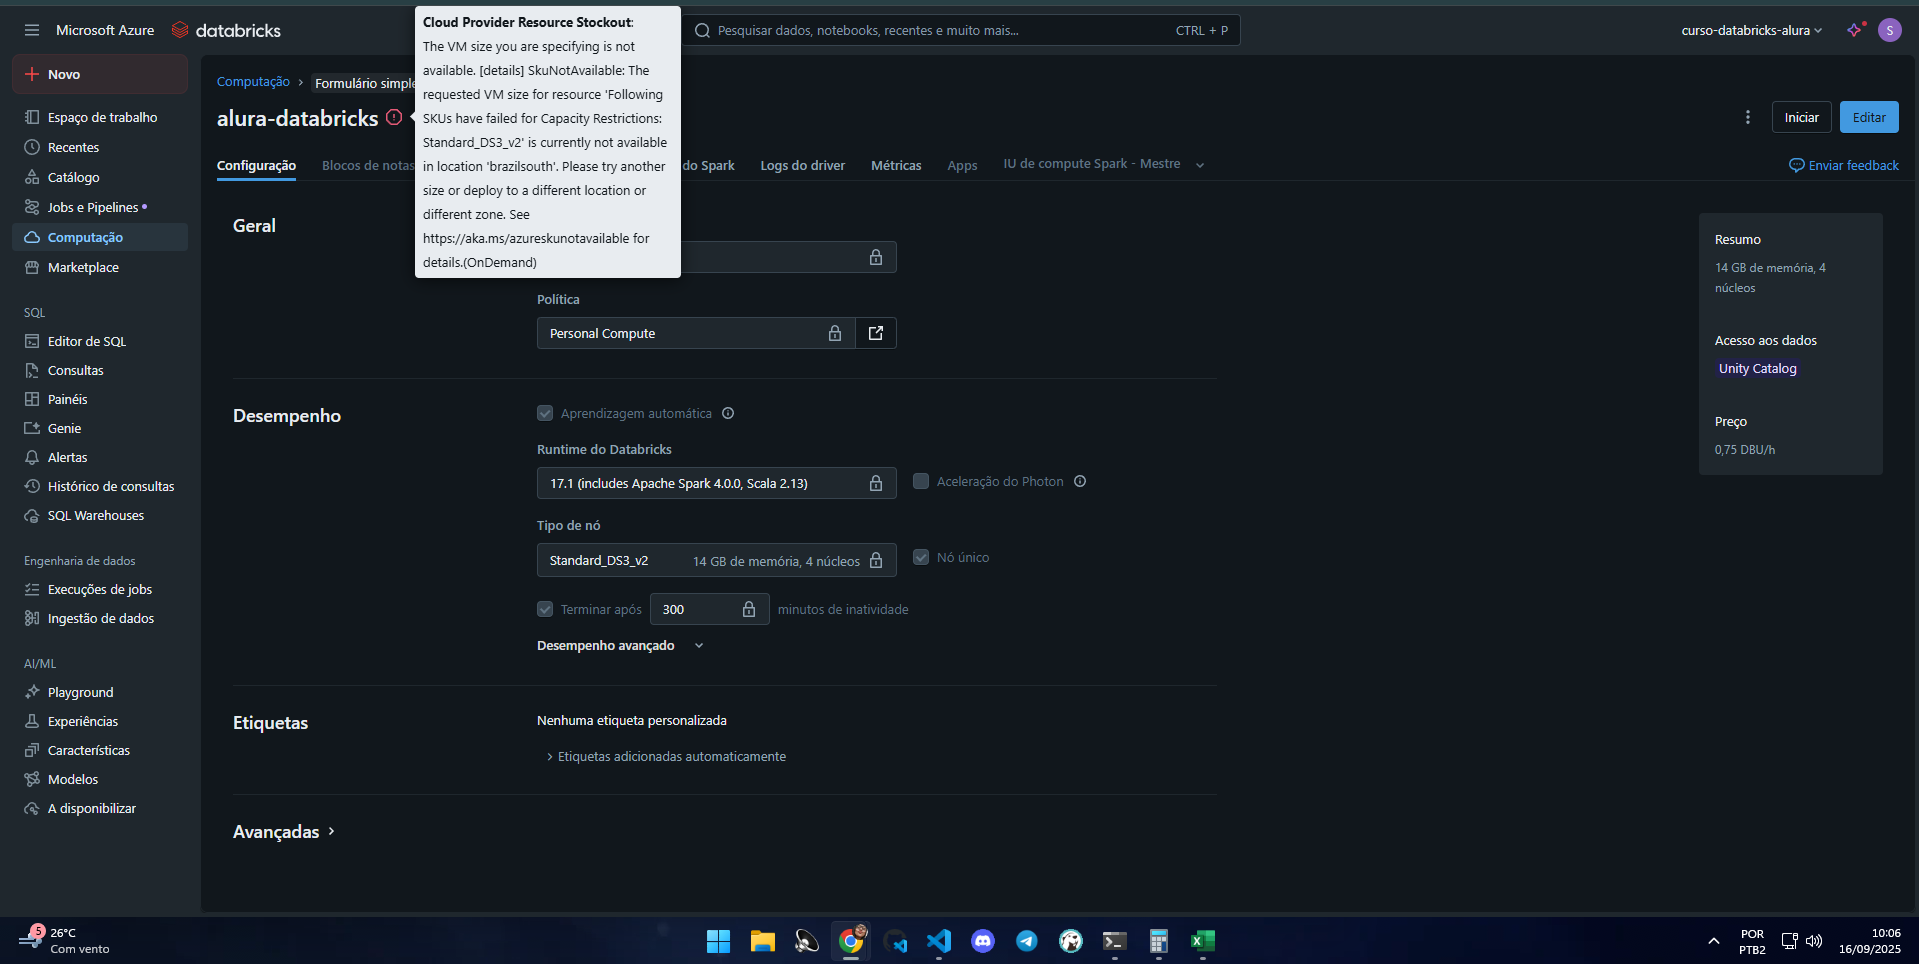The width and height of the screenshot is (1919, 964).
Task: Click the inactivity minutes field showing 300
Action: pyautogui.click(x=710, y=609)
